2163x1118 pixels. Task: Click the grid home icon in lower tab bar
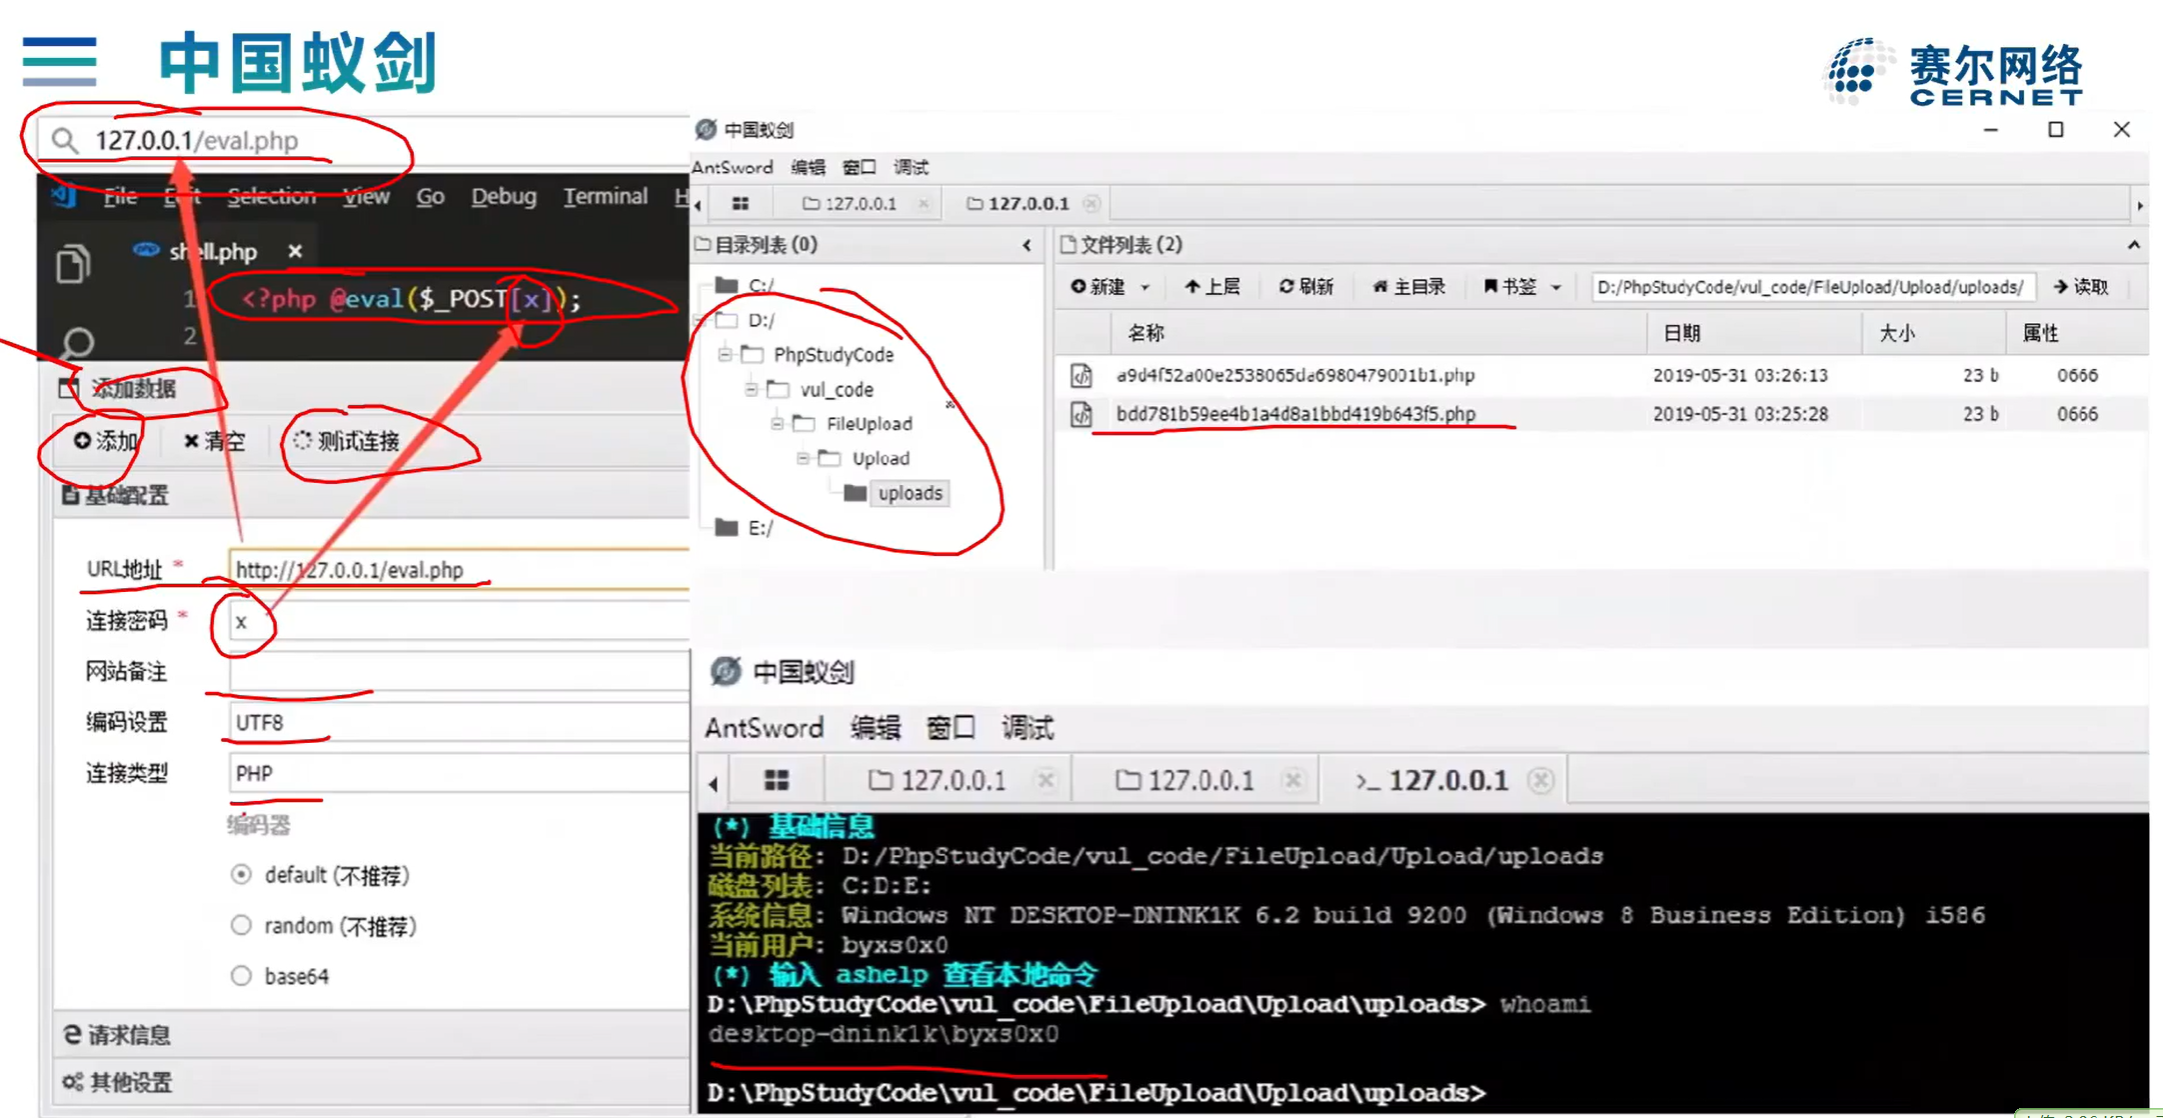[776, 781]
